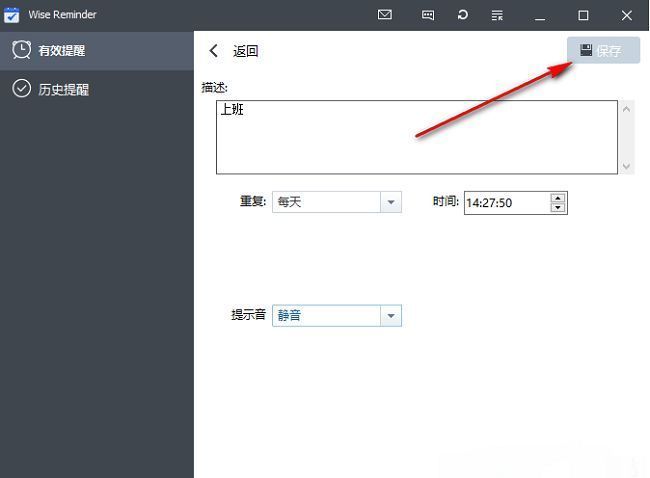Decrease the time with the down spinner arrow

point(558,208)
